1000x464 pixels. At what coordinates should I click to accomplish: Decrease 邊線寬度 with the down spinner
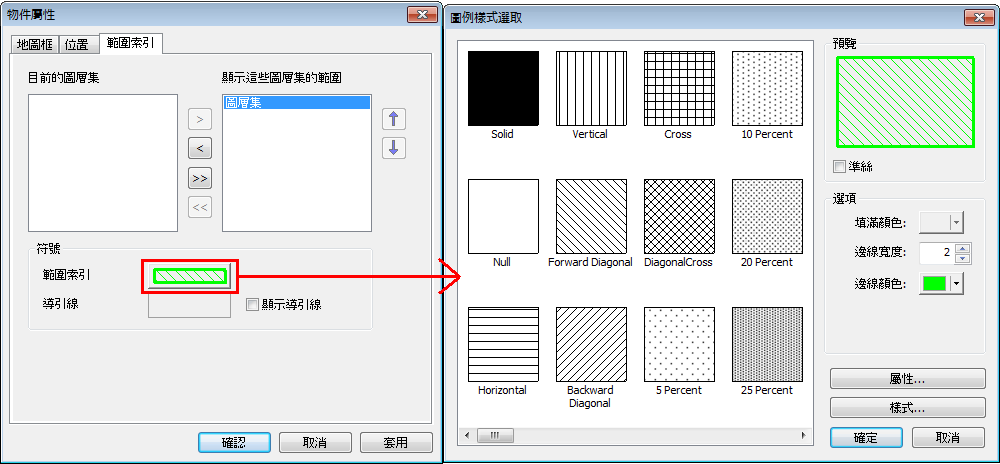click(x=964, y=259)
